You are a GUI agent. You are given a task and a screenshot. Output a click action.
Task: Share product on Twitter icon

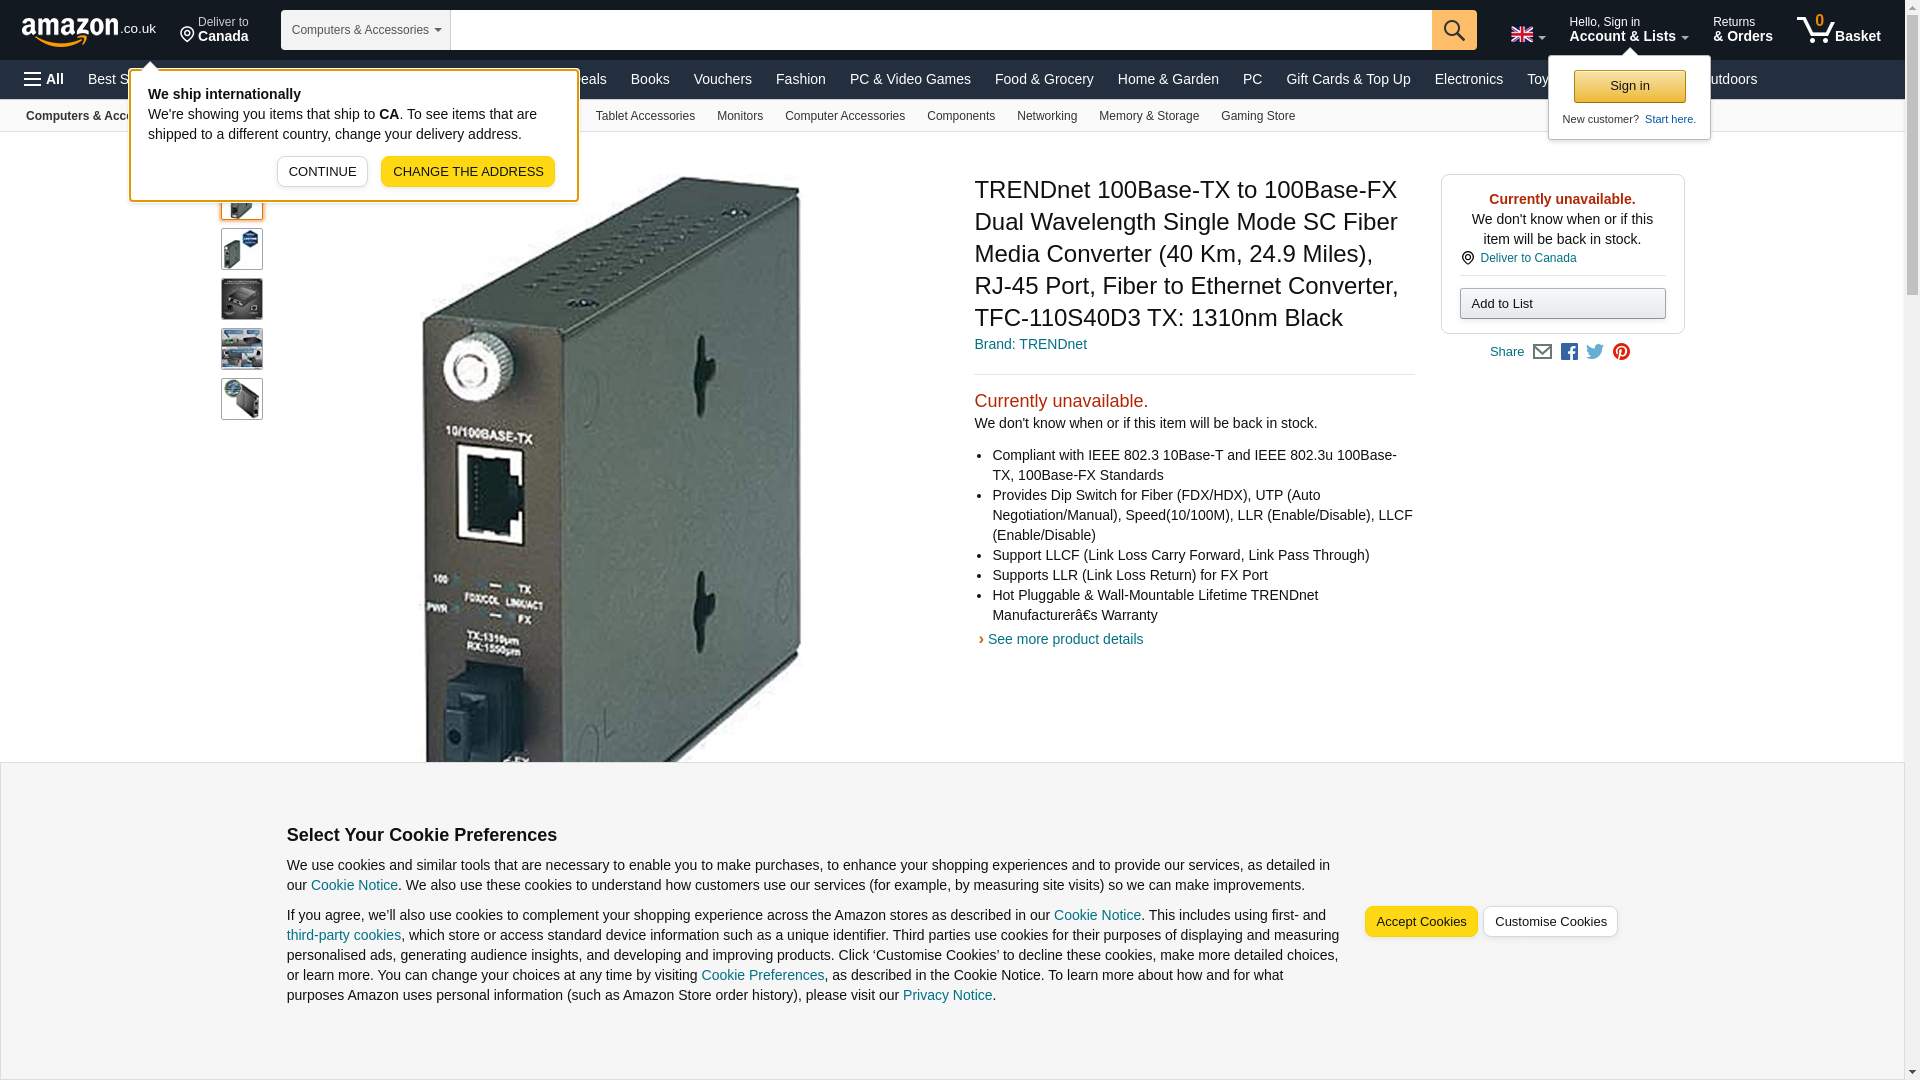click(1595, 352)
